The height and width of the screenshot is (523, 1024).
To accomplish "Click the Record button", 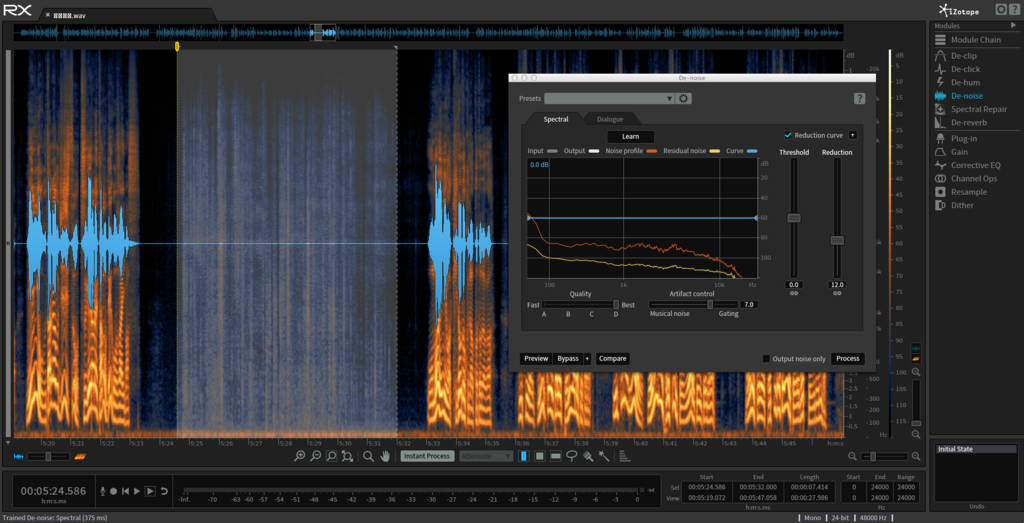I will pyautogui.click(x=114, y=490).
